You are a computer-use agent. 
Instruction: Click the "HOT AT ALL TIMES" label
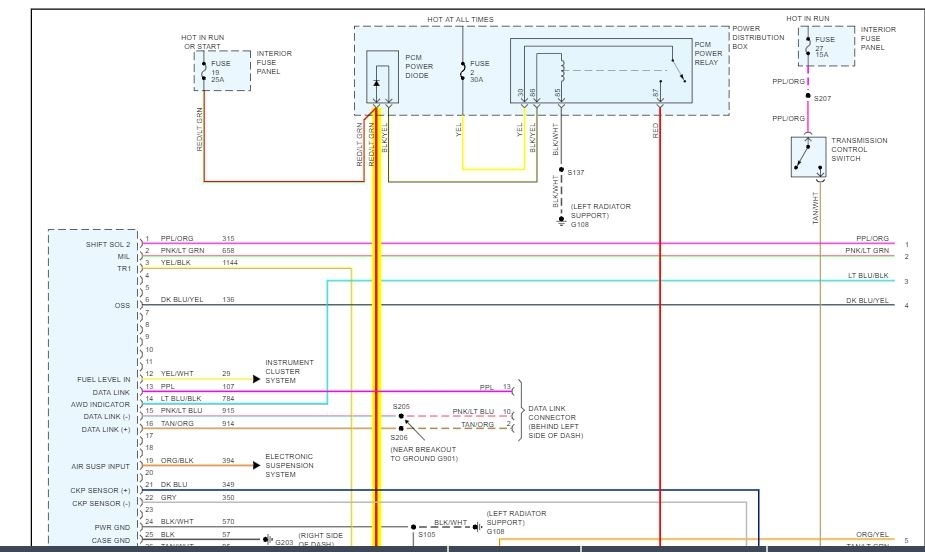[x=460, y=19]
